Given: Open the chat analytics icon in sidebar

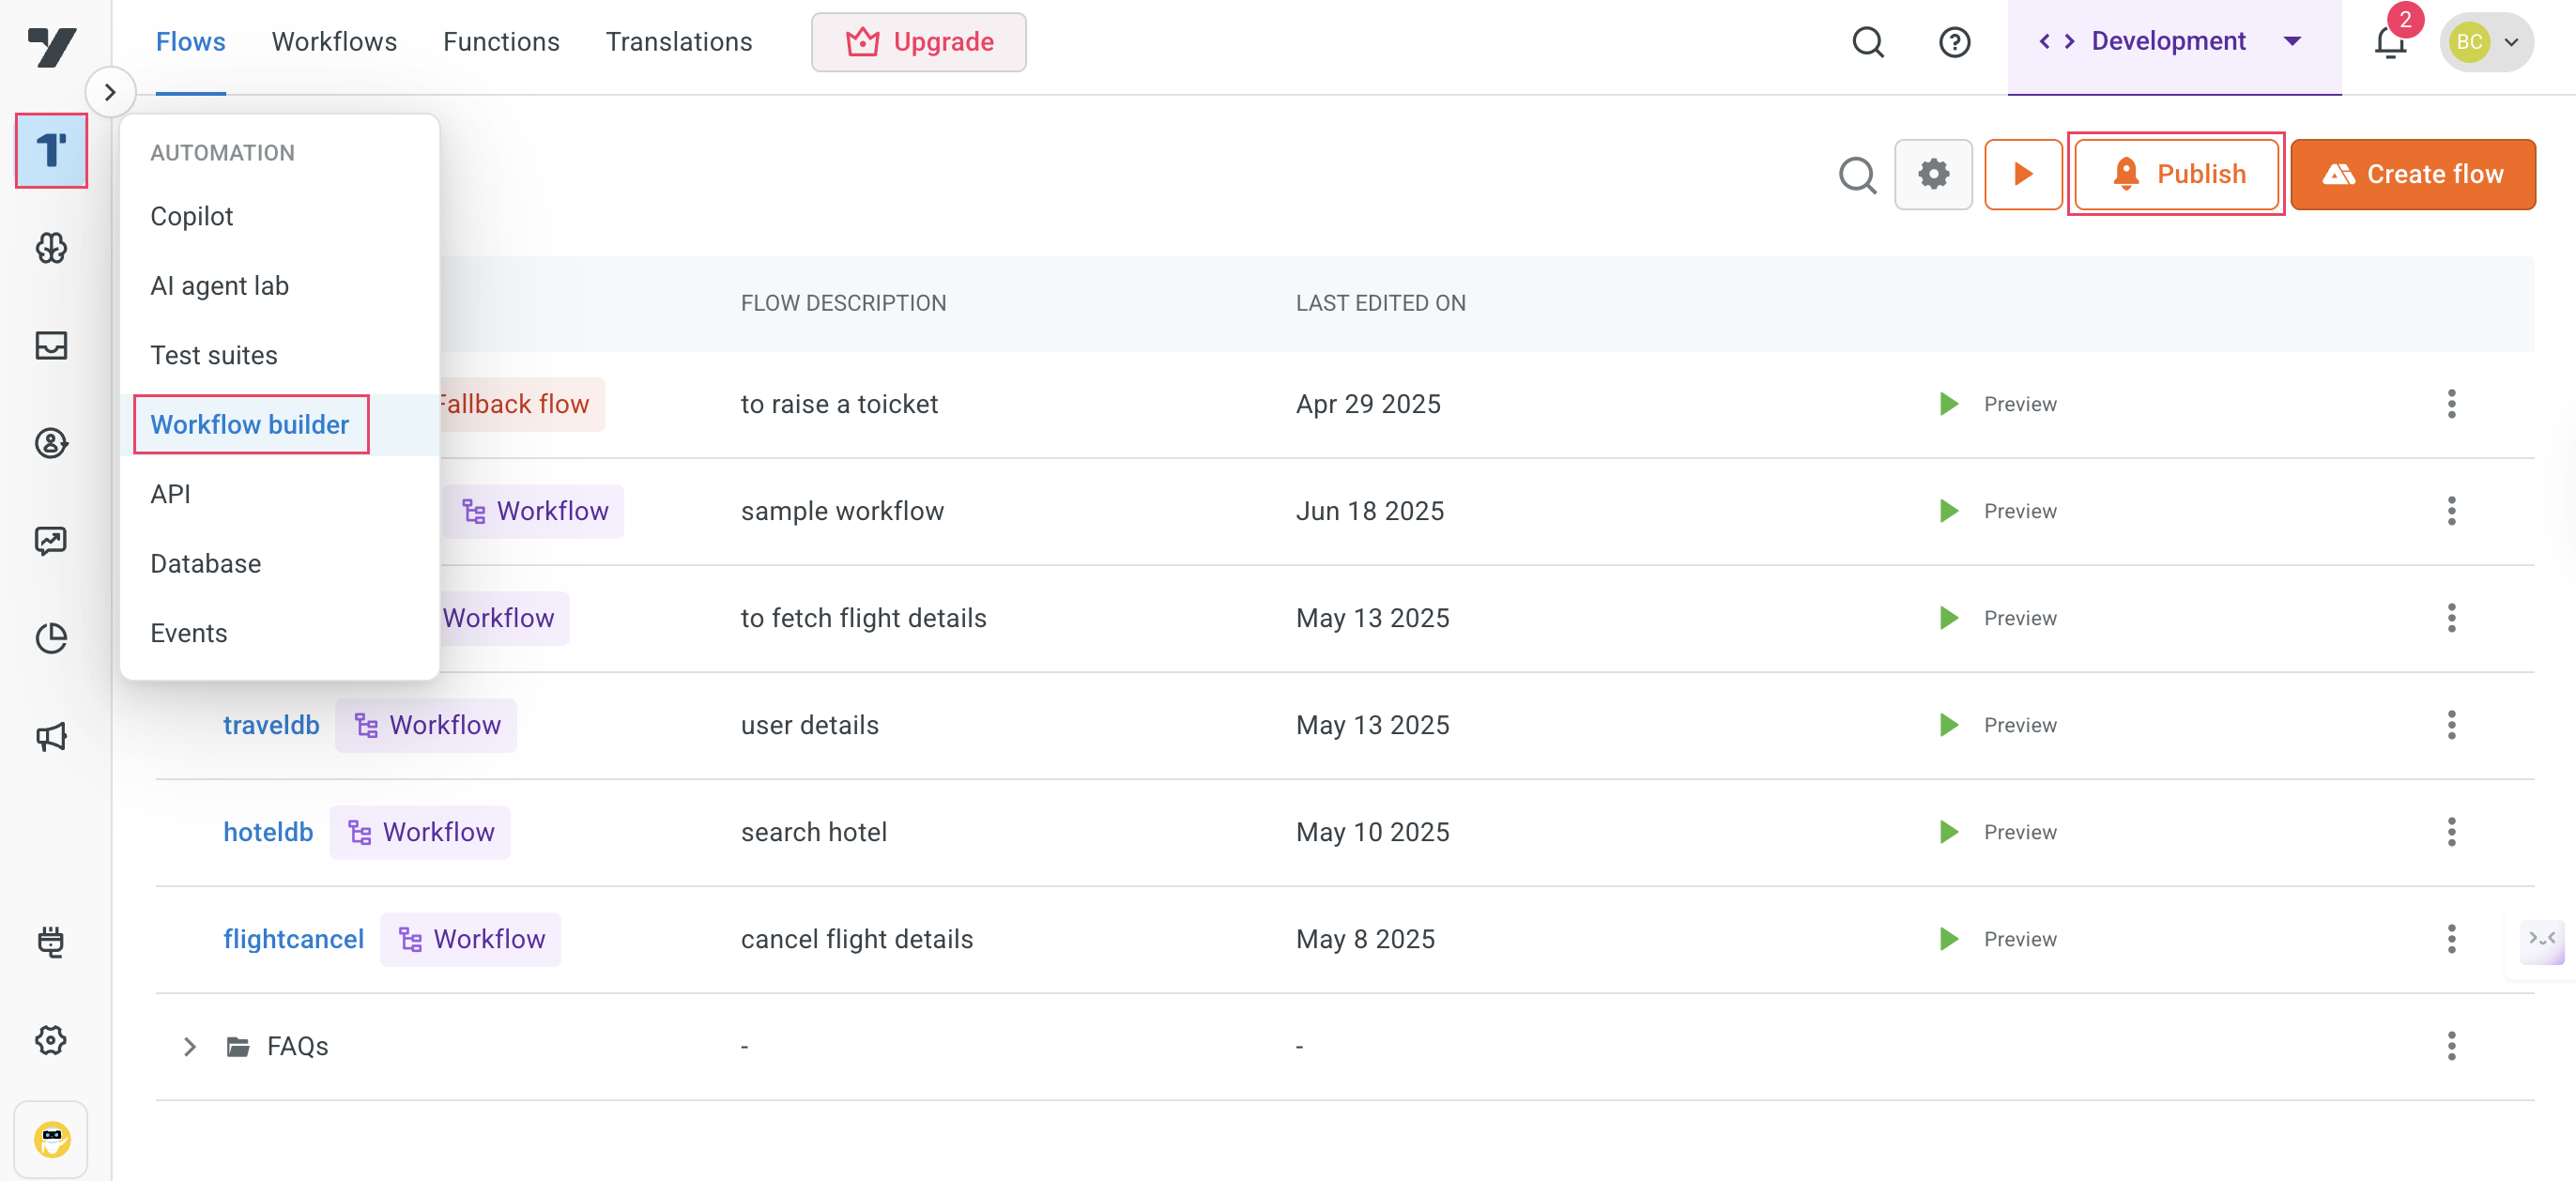Looking at the screenshot, I should pos(51,541).
